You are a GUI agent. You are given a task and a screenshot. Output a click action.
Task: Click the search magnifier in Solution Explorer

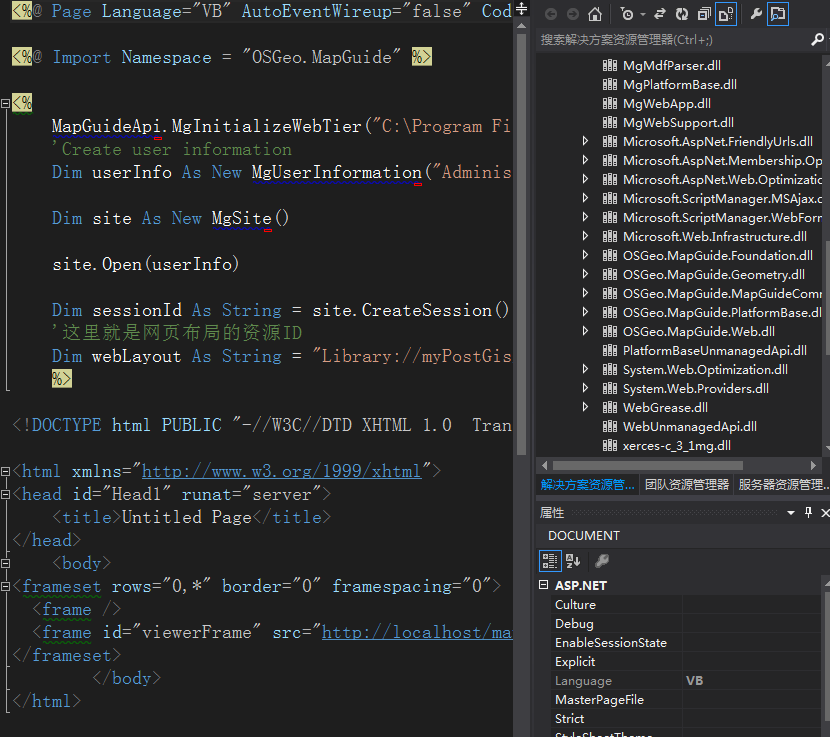point(817,41)
